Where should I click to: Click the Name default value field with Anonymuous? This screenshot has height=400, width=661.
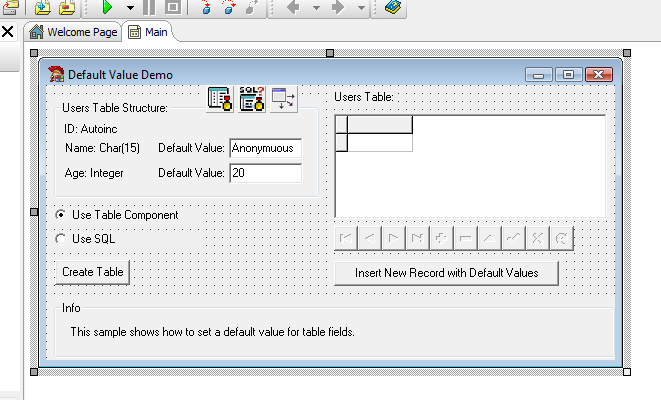(x=265, y=148)
